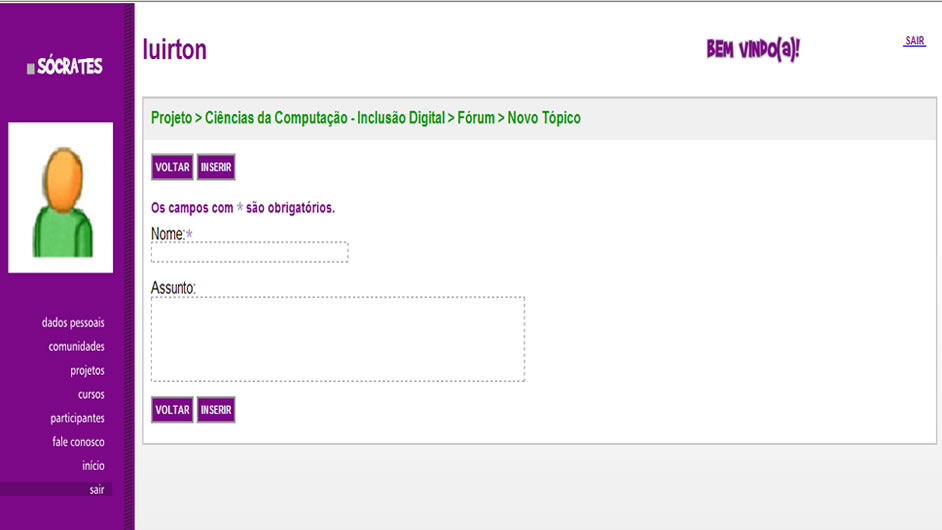942x530 pixels.
Task: Open cursos in sidebar menu
Action: click(91, 395)
